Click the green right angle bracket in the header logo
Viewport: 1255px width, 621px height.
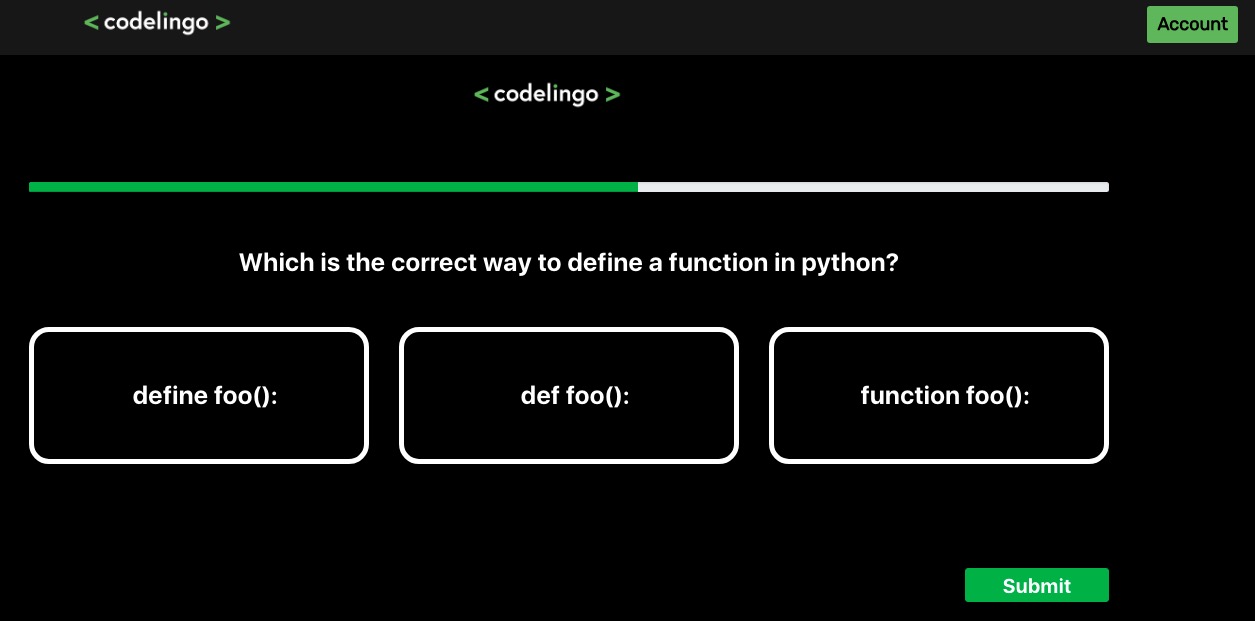tap(222, 22)
